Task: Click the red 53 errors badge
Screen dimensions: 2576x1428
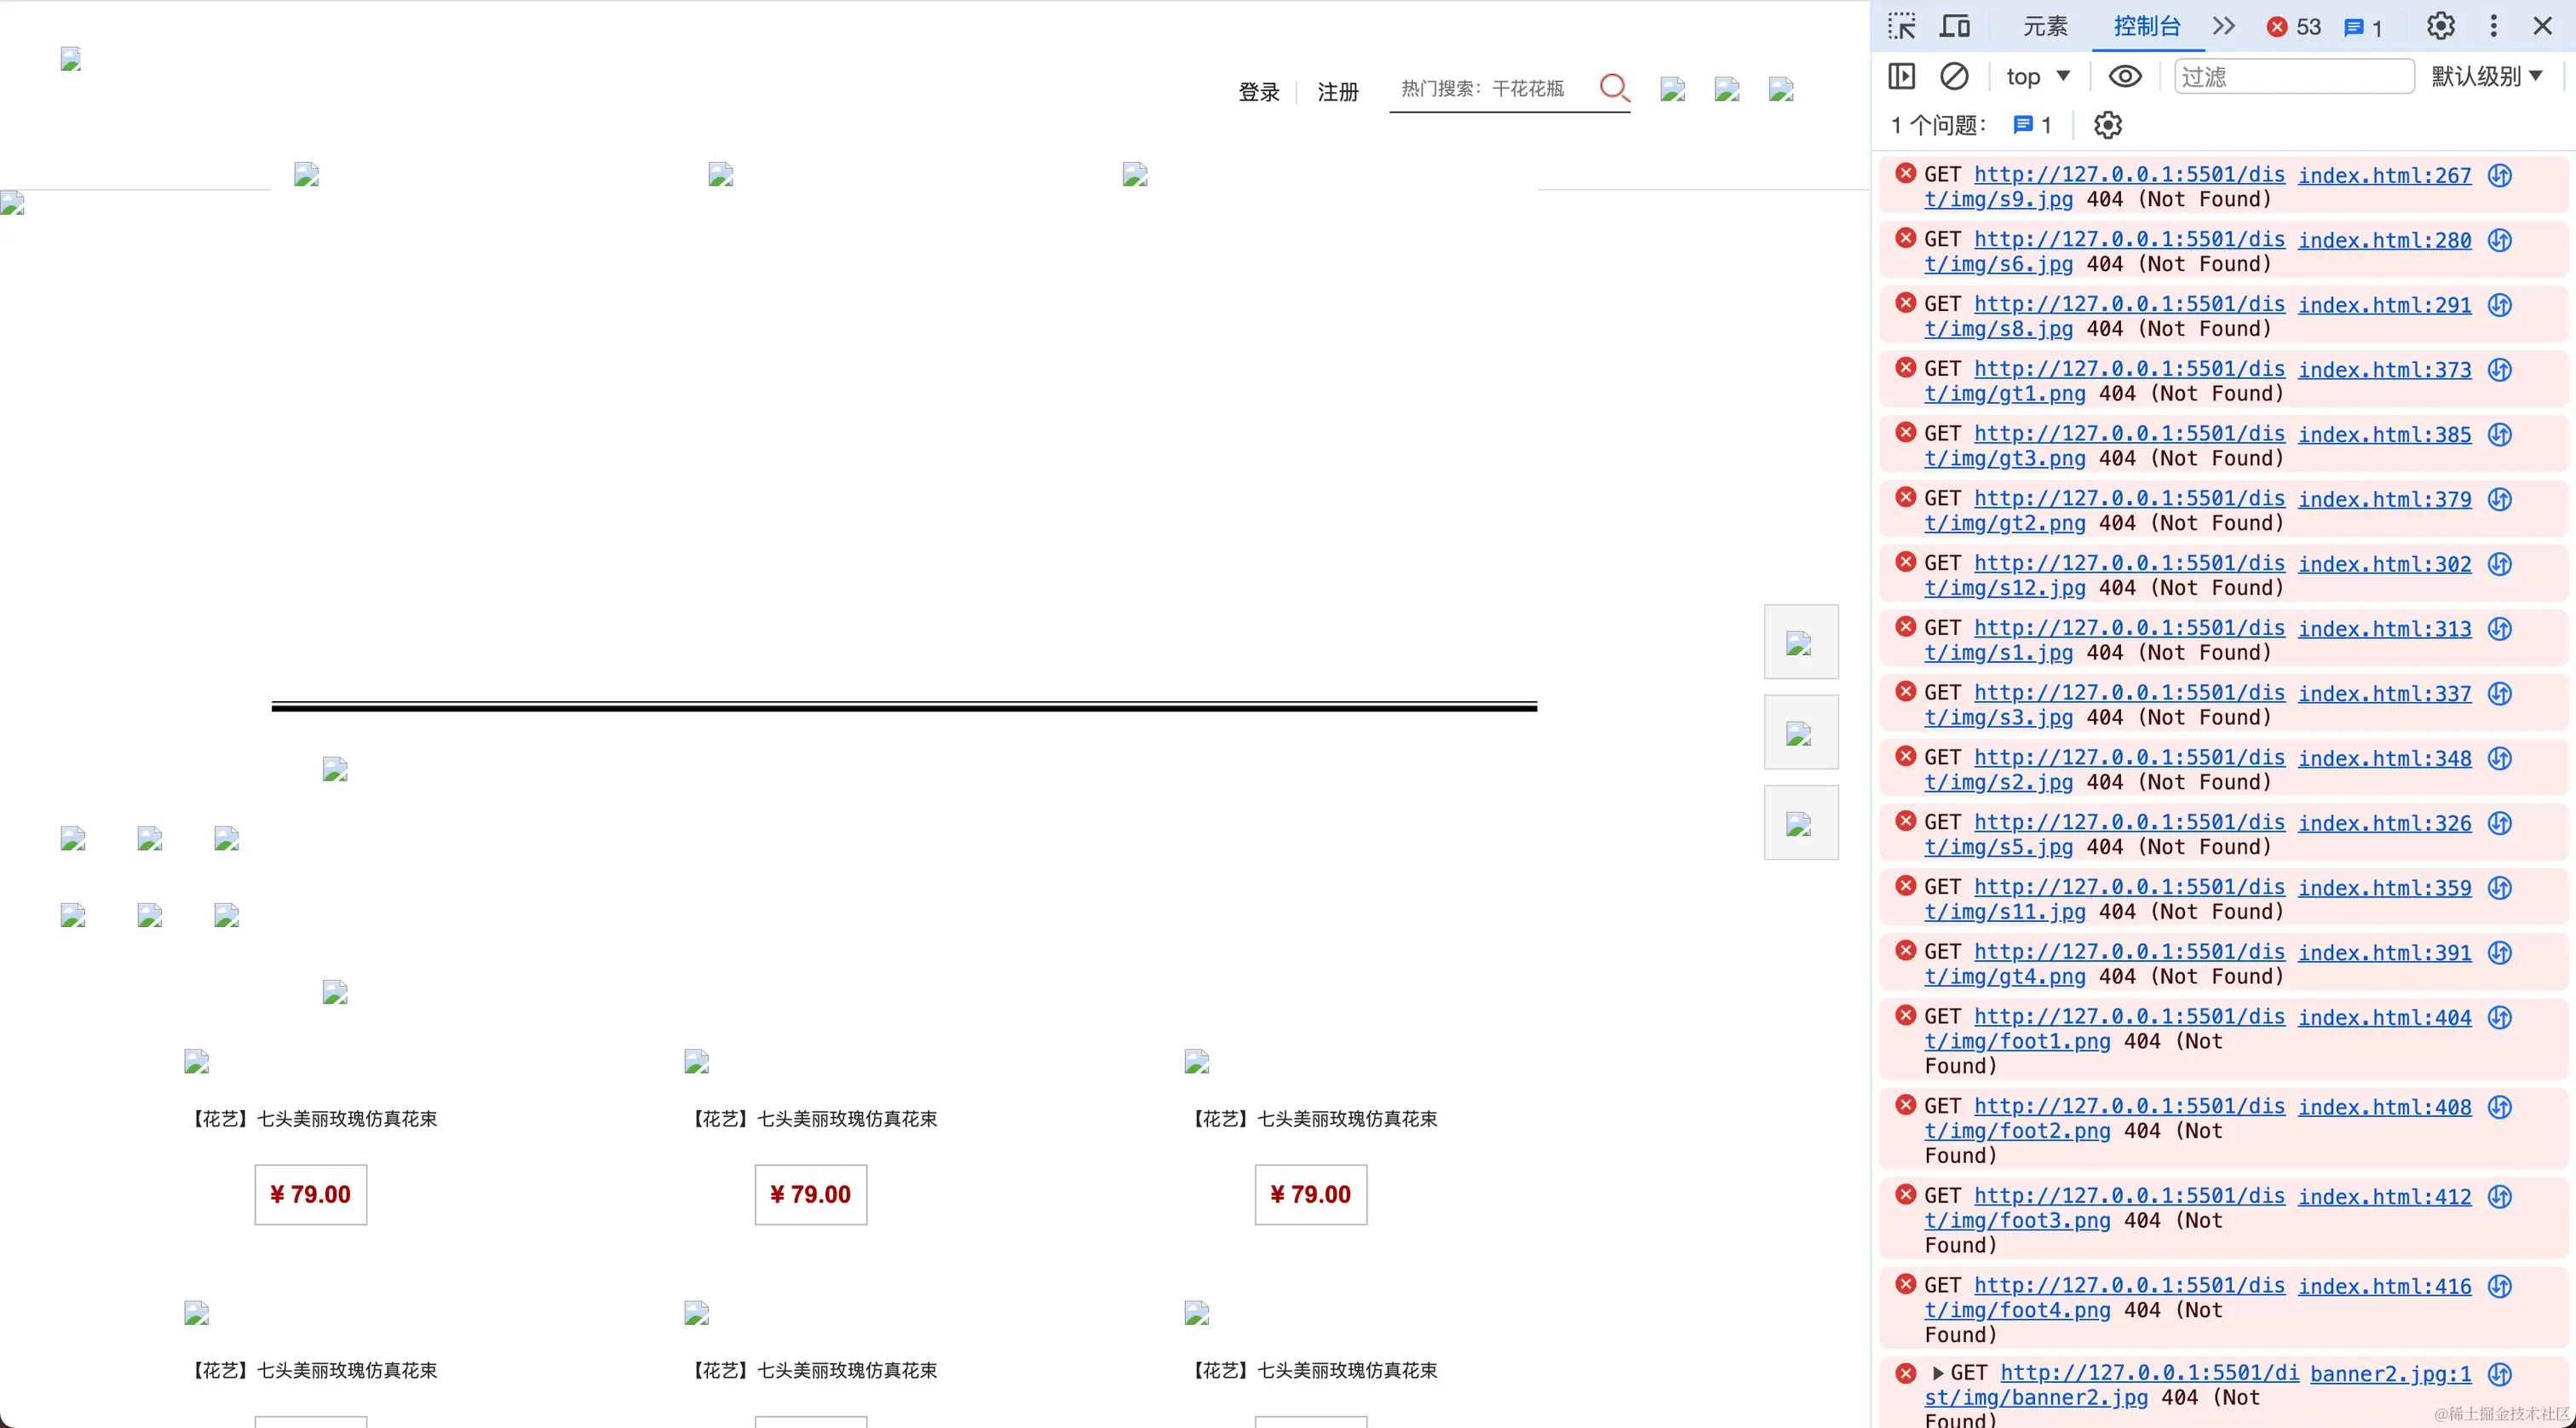Action: click(2294, 27)
